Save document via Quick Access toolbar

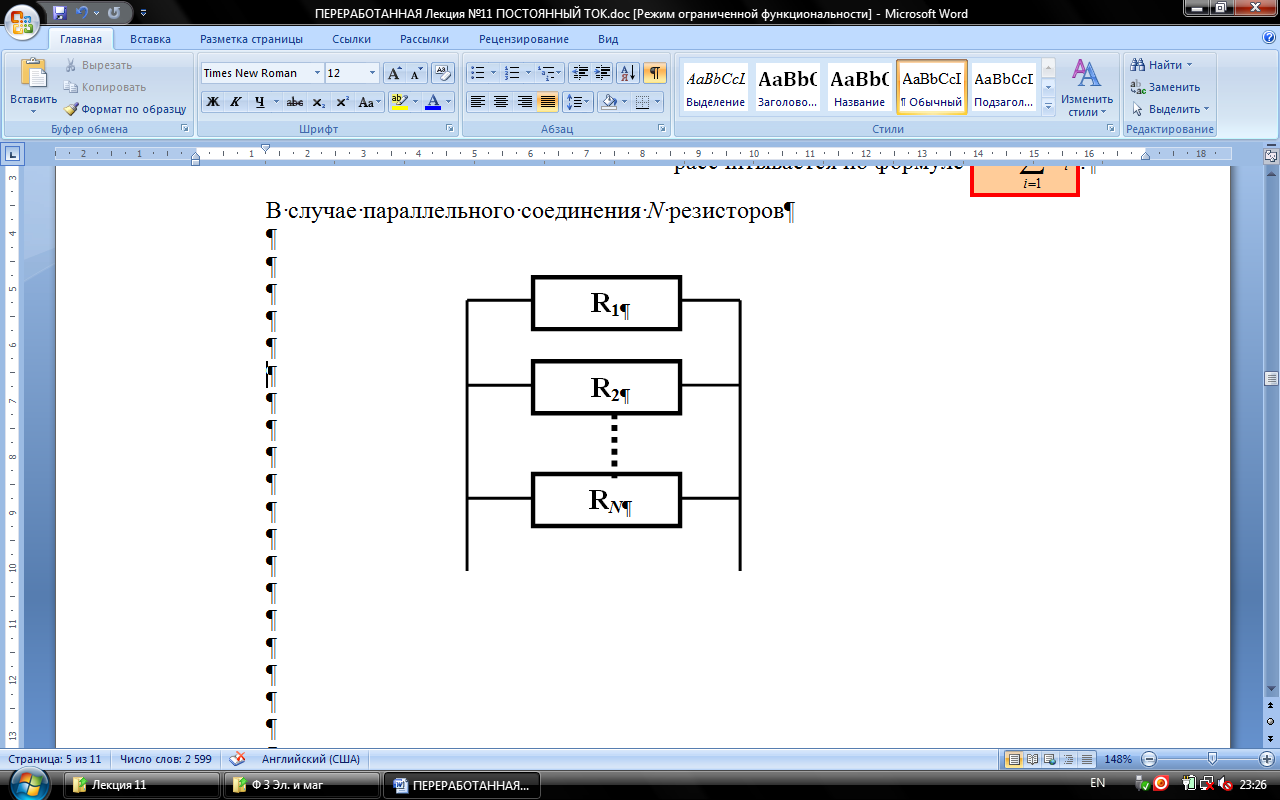click(x=60, y=13)
